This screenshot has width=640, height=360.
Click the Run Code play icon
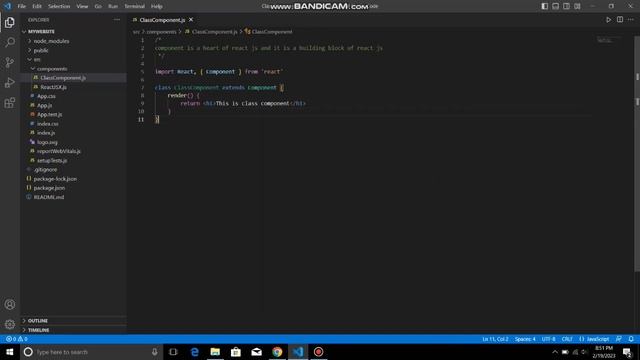tap(608, 20)
